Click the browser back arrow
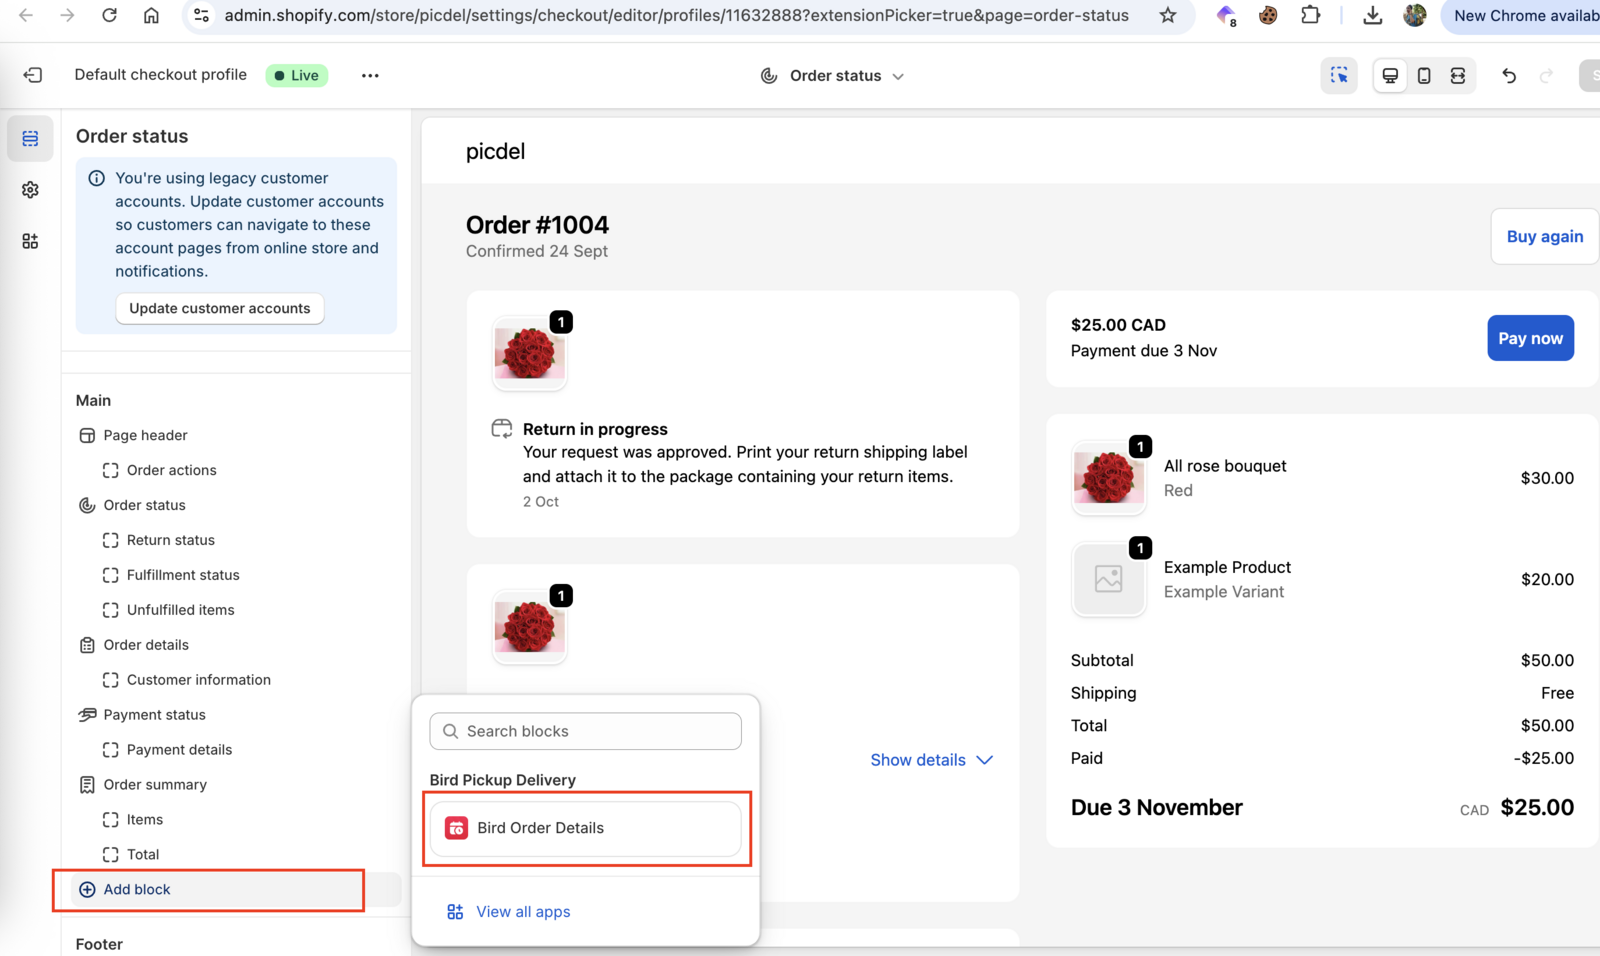The width and height of the screenshot is (1600, 956). 26,15
